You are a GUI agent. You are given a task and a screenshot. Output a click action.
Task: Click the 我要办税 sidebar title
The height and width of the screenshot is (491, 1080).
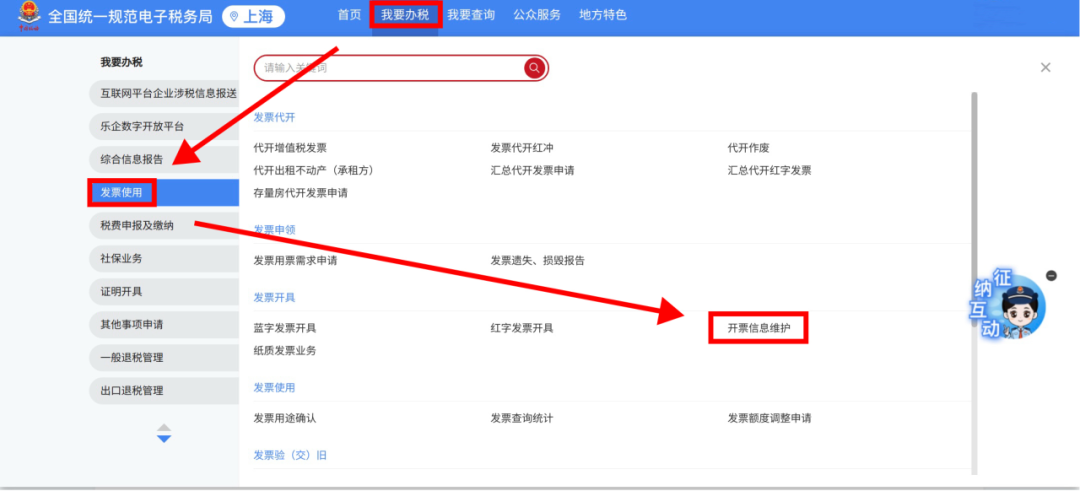tap(121, 62)
